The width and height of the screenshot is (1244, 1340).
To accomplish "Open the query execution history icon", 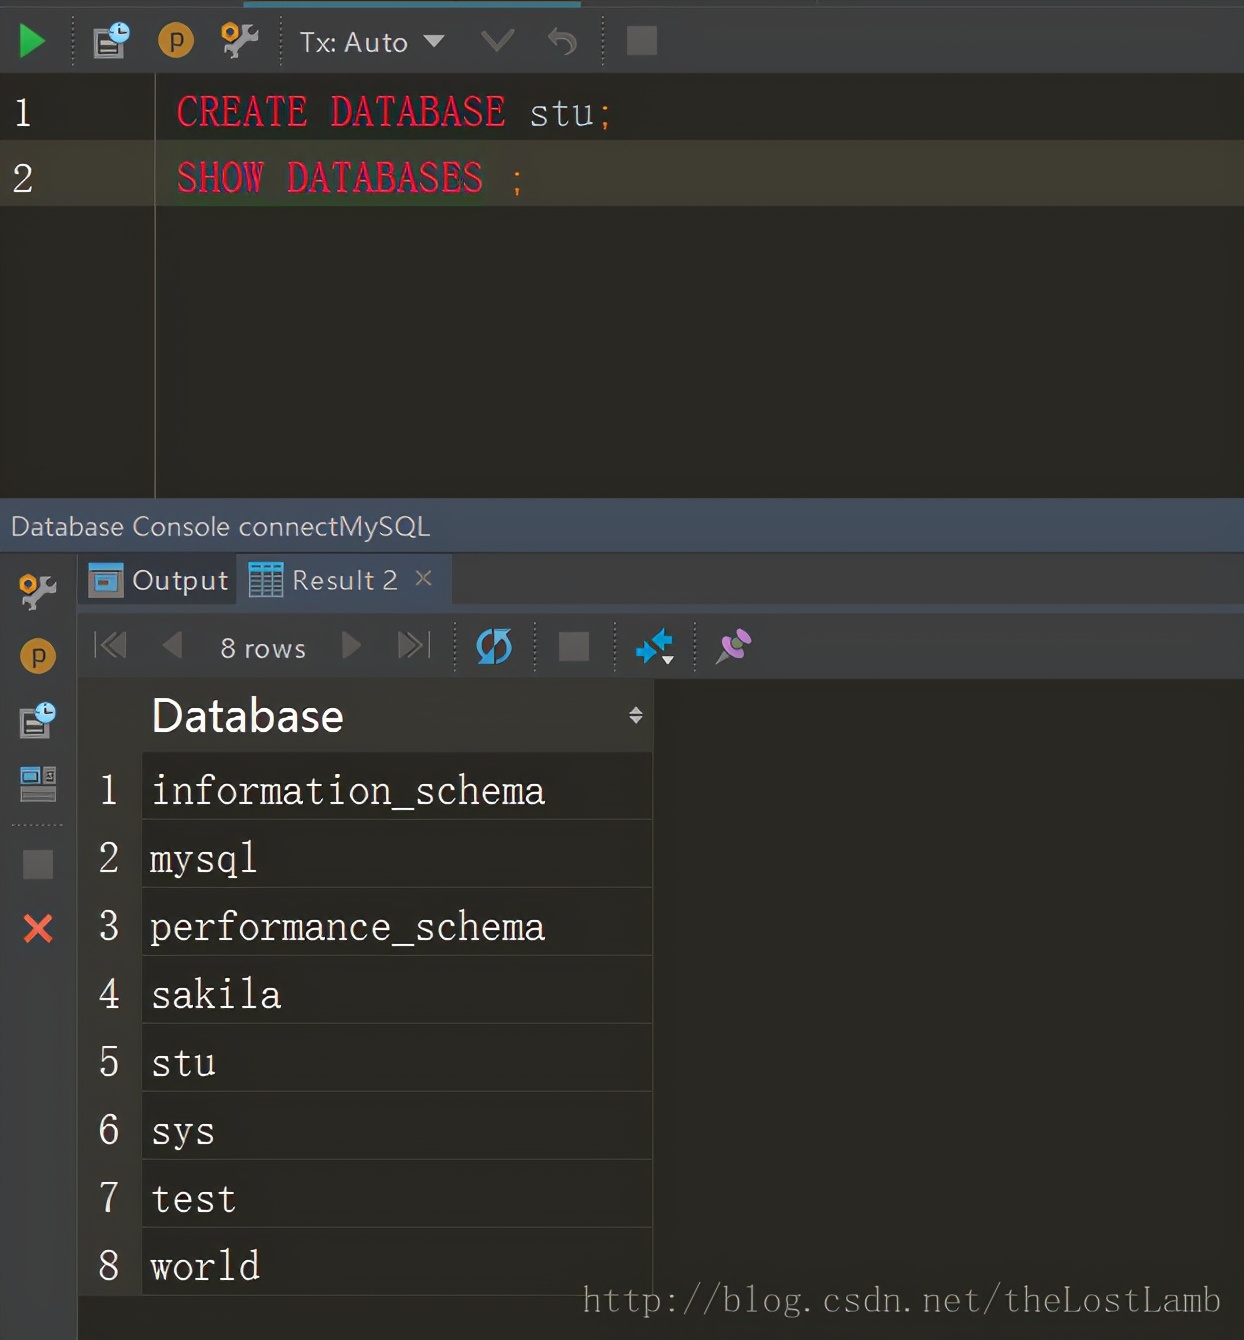I will pos(110,41).
